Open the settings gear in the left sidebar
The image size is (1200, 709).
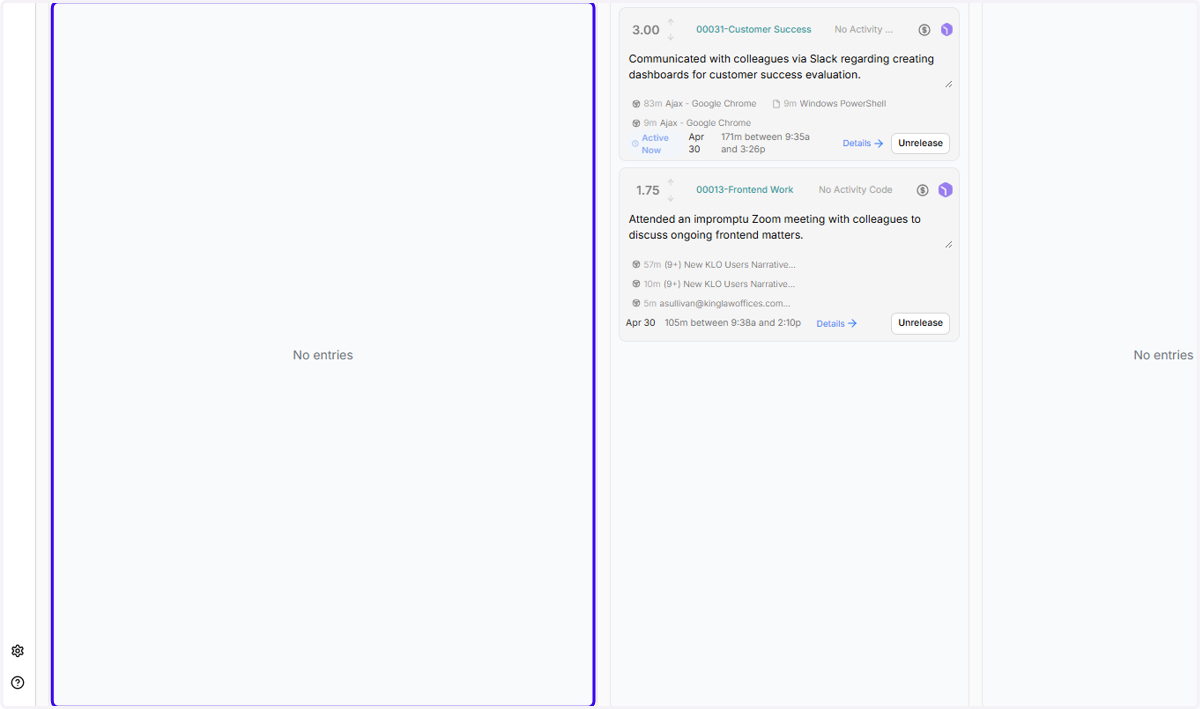(17, 651)
